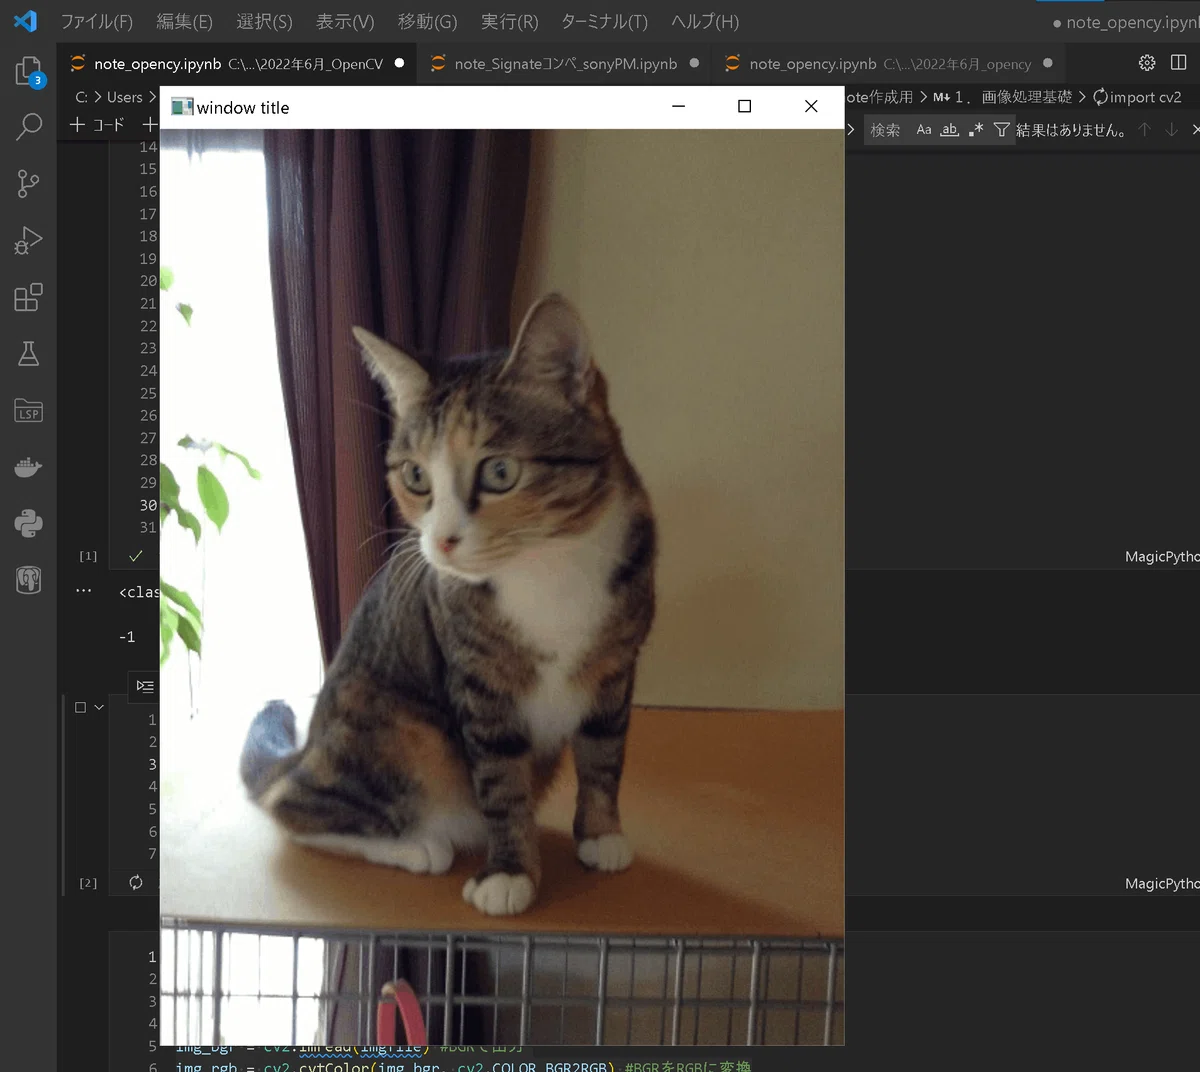Go to previous match in find widget
1200x1072 pixels.
point(1145,129)
